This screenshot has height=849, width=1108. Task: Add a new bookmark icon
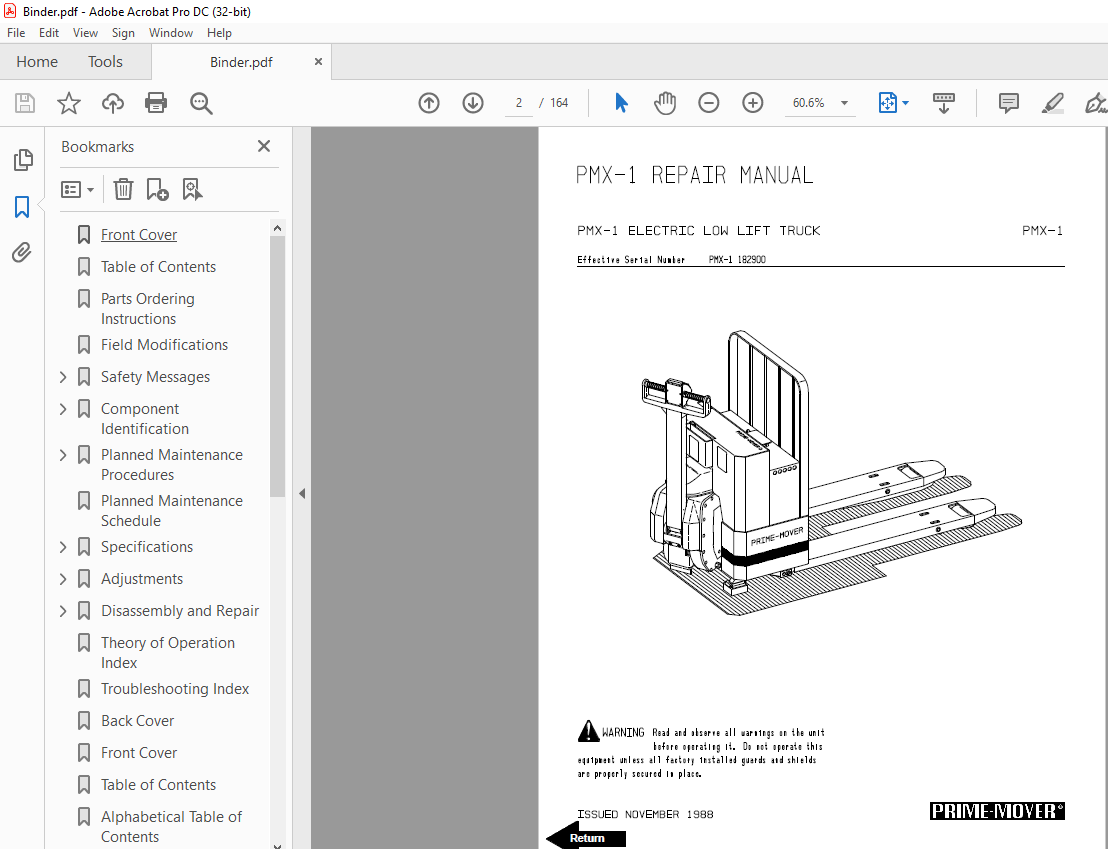coord(157,189)
